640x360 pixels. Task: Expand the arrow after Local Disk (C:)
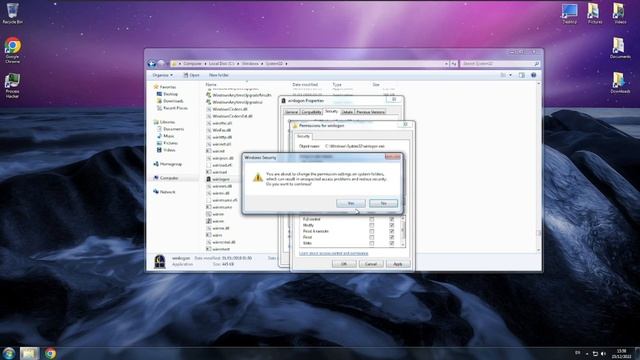coord(238,64)
